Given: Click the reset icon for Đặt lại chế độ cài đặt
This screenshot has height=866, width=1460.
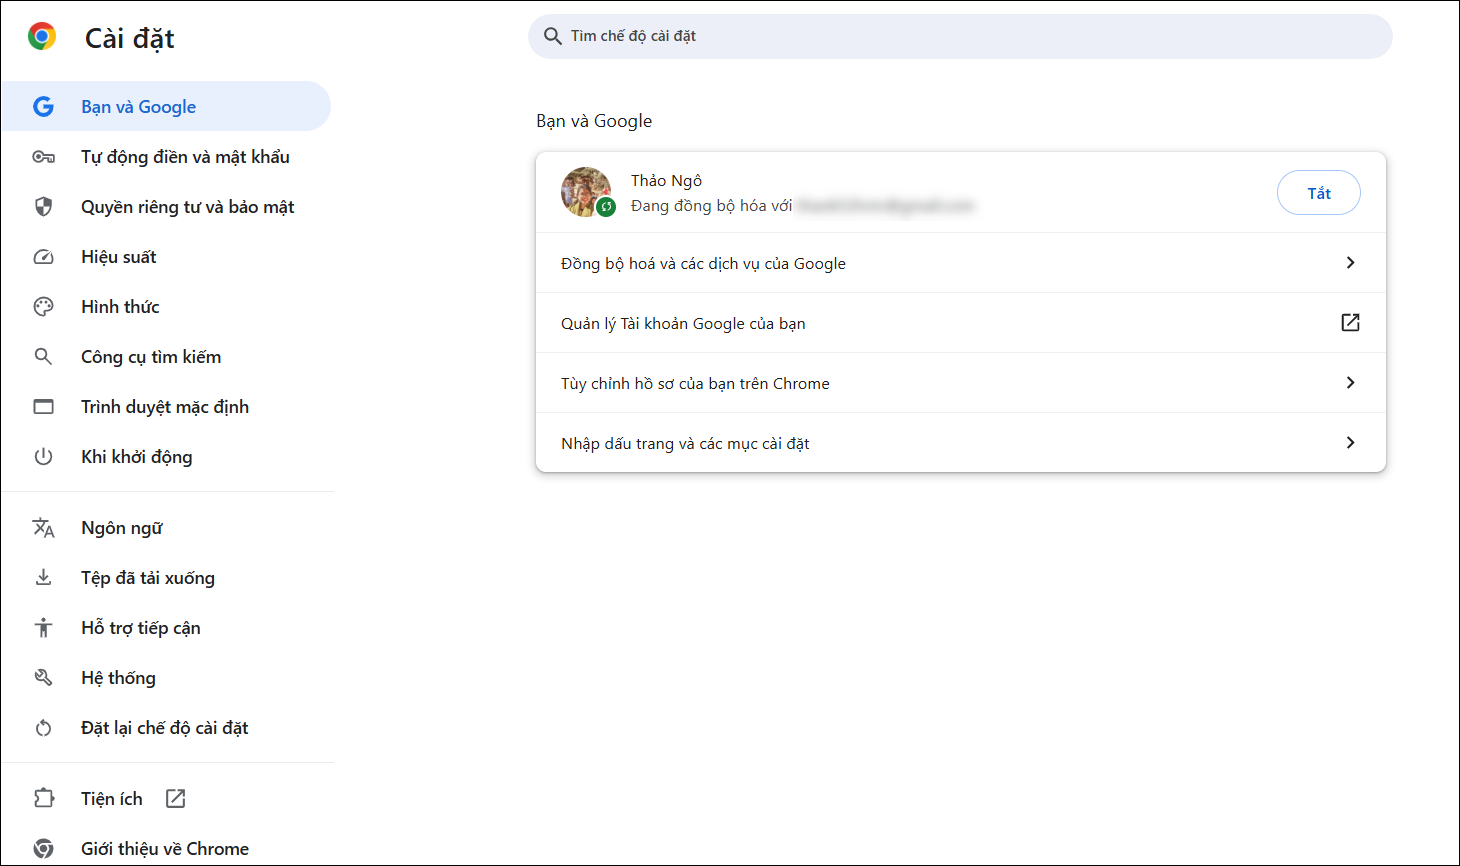Looking at the screenshot, I should [43, 728].
